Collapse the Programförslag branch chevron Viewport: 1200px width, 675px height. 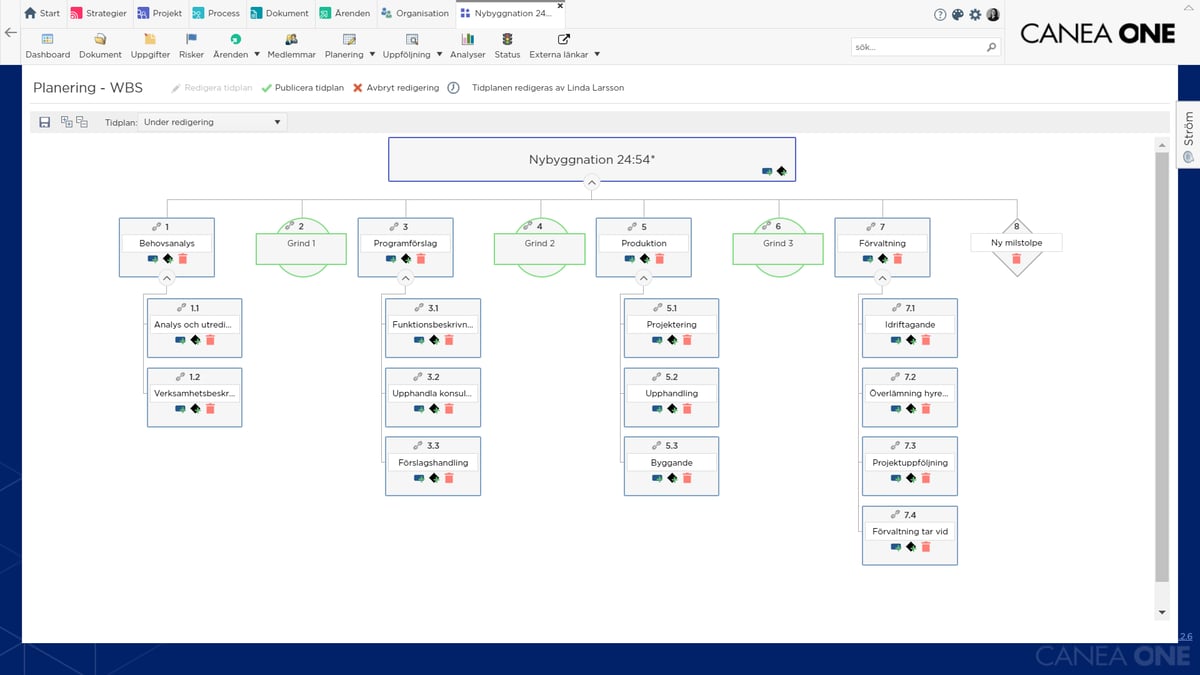point(405,277)
